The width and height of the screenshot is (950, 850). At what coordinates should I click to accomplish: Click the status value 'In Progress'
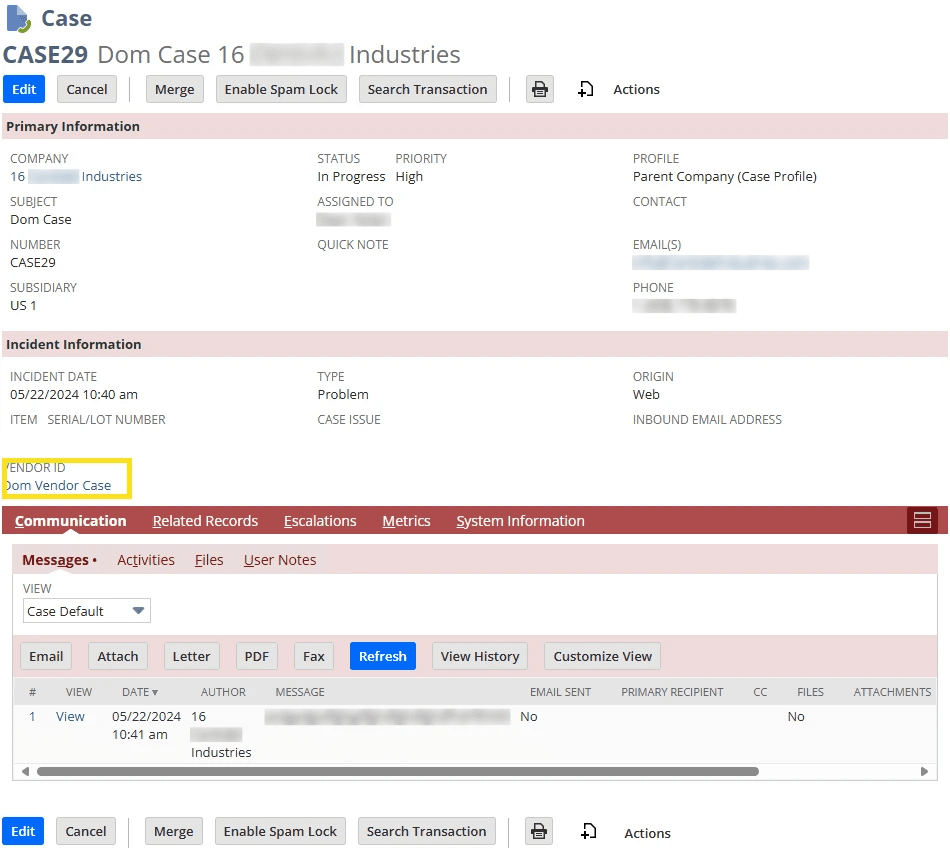pos(351,176)
